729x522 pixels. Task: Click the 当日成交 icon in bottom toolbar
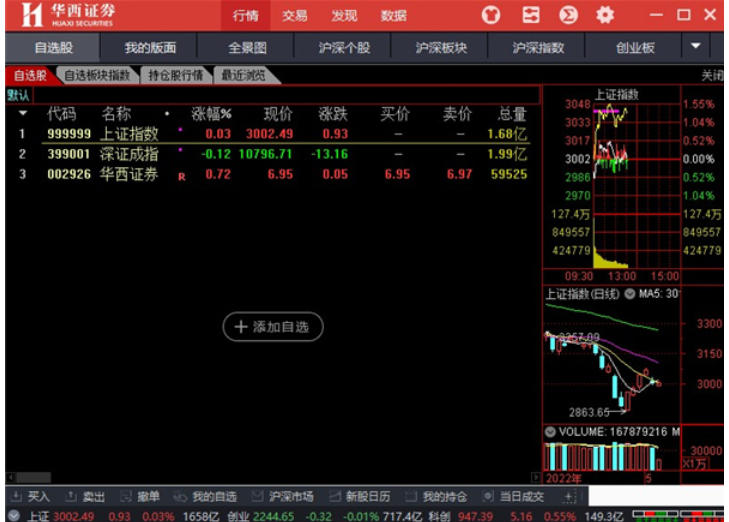click(x=488, y=497)
